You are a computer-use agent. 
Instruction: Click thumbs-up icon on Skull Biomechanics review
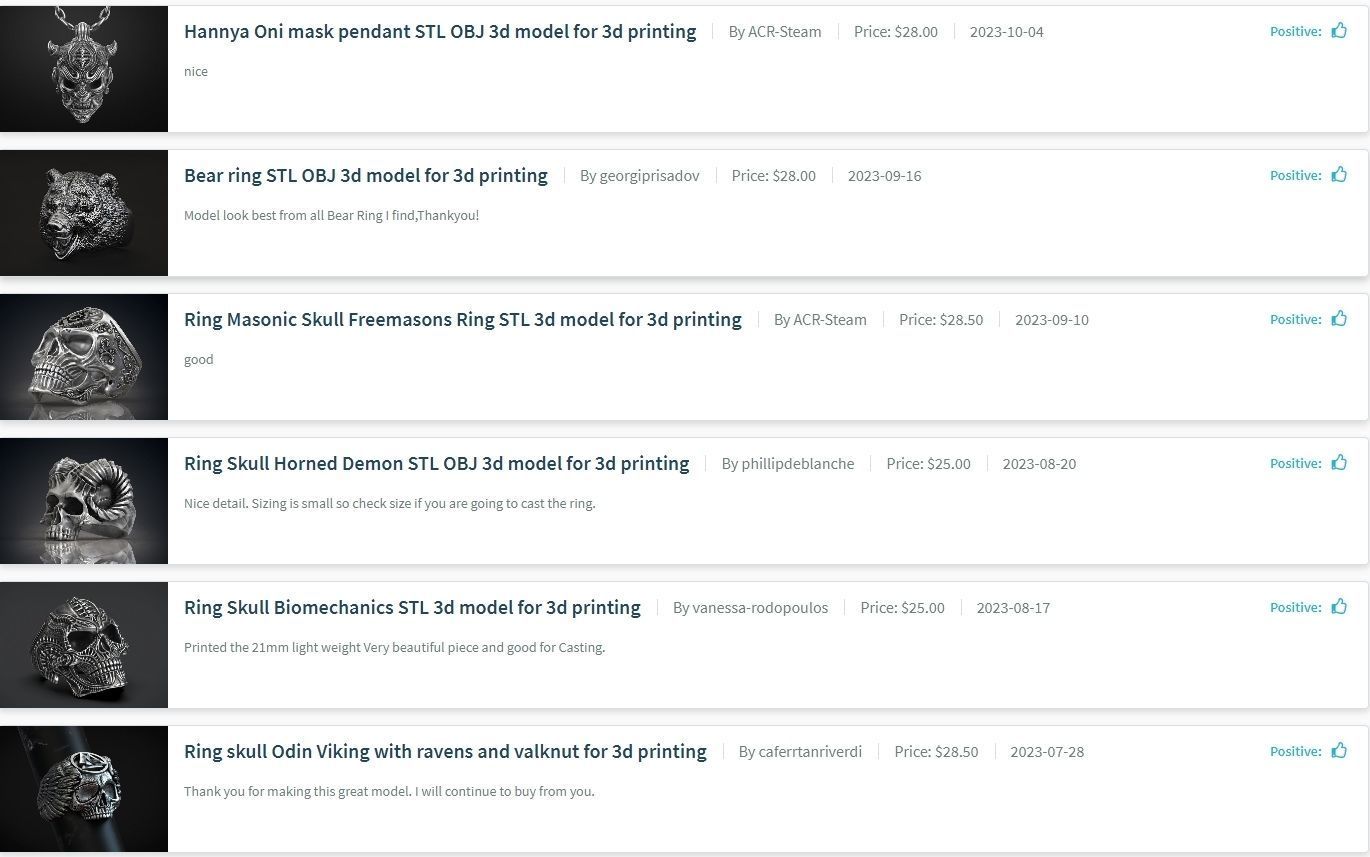click(x=1339, y=607)
